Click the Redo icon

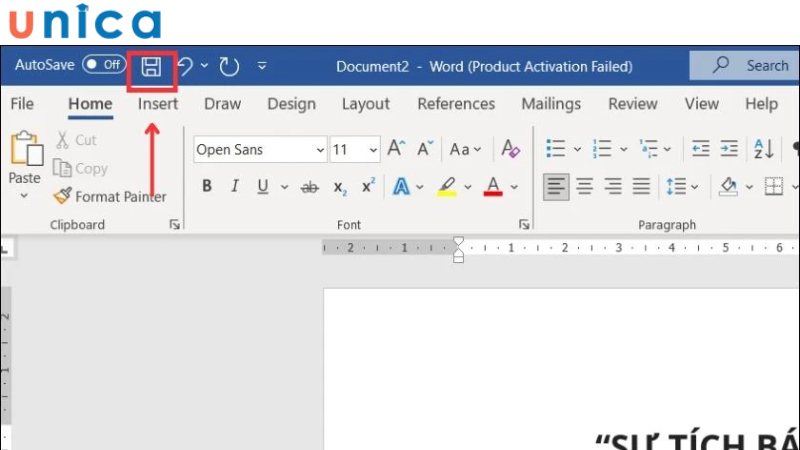[229, 67]
